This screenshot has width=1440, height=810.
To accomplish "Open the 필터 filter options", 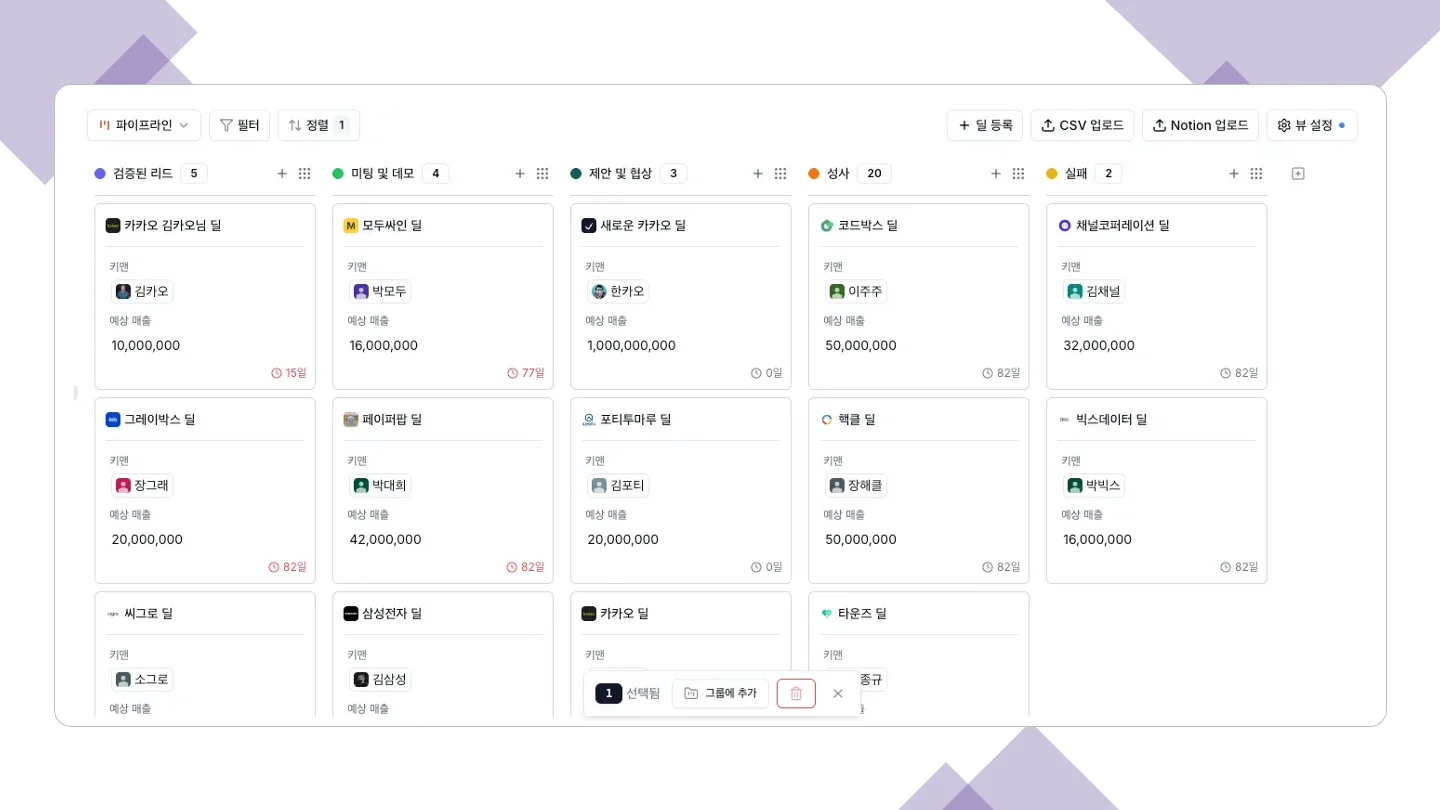I will click(240, 125).
